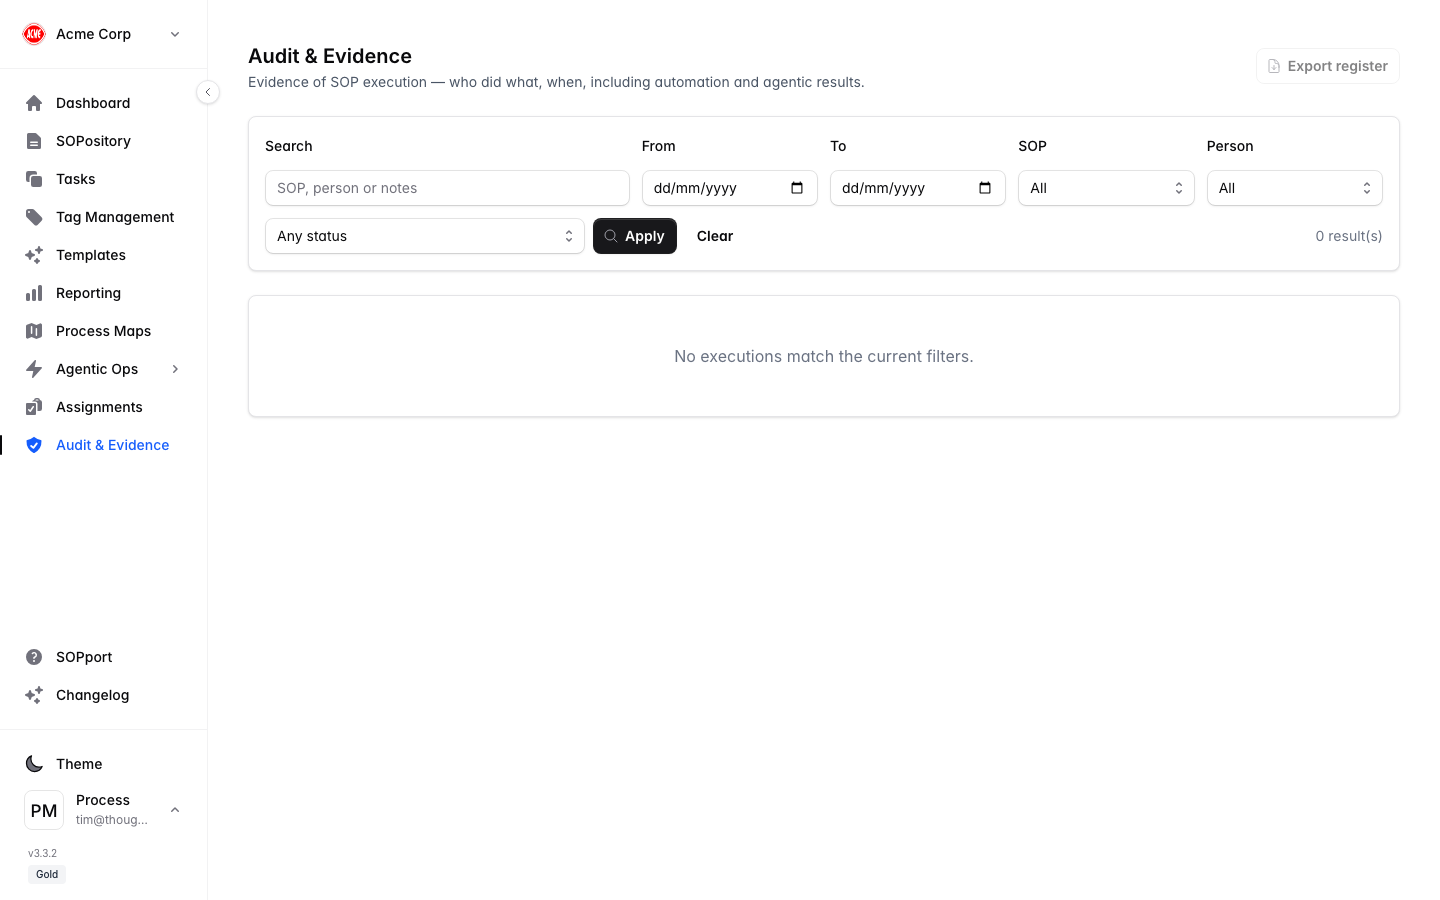1440x900 pixels.
Task: Toggle Theme using the moon icon
Action: pyautogui.click(x=34, y=764)
